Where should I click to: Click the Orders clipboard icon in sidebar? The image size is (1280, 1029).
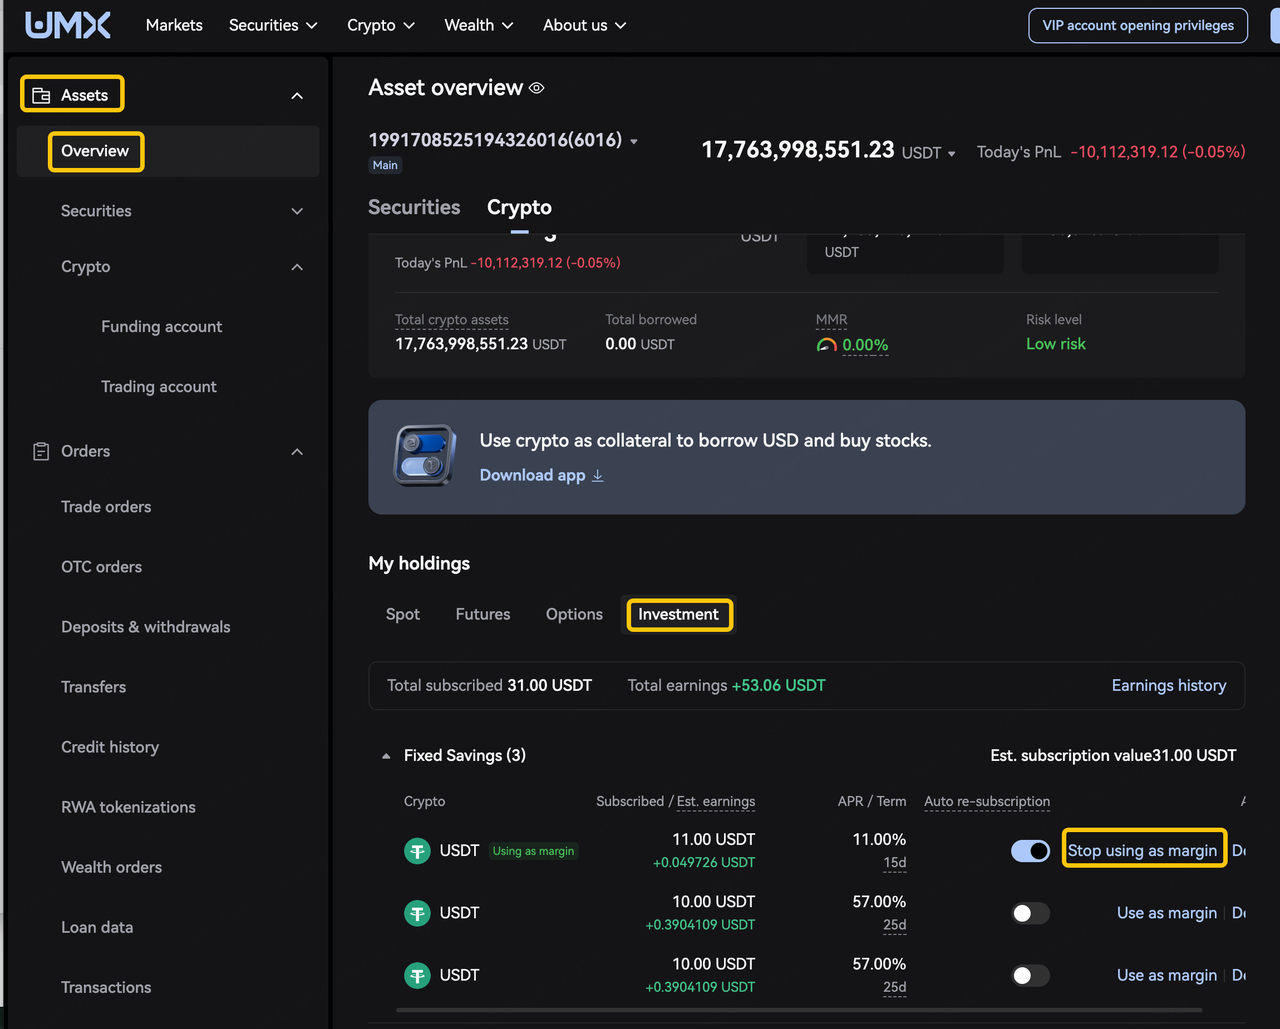(x=41, y=452)
